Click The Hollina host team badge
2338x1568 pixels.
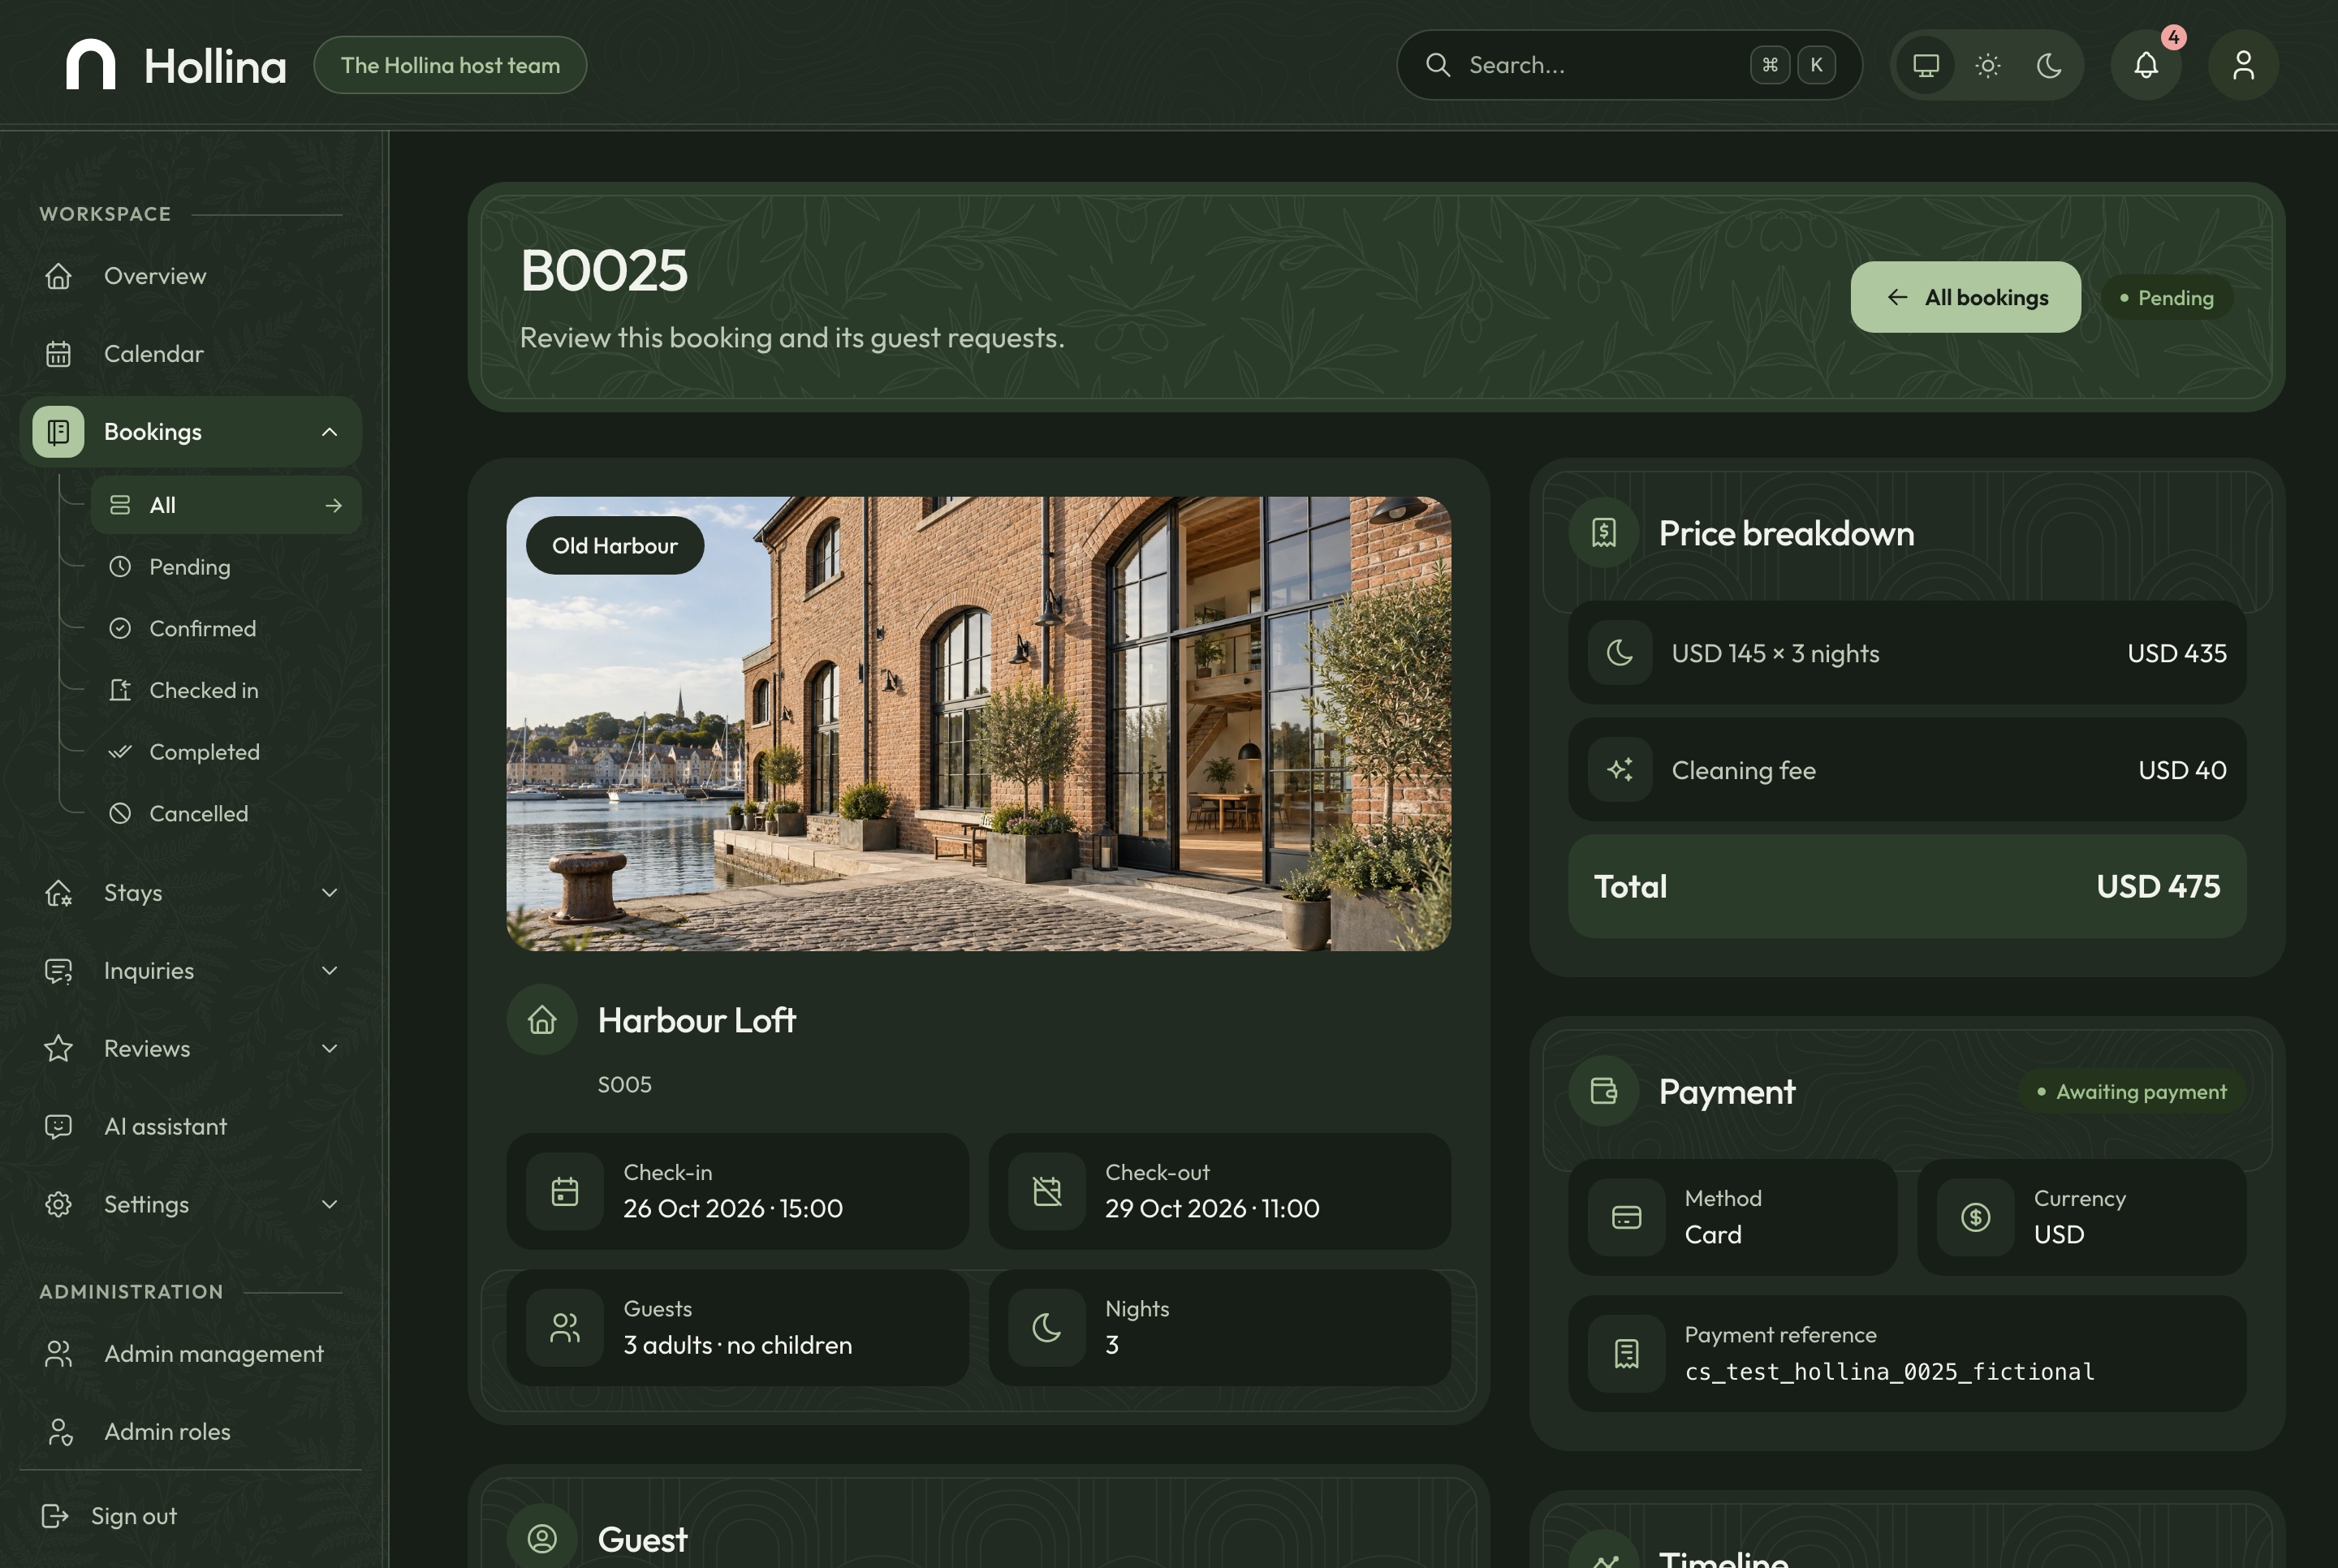[450, 65]
